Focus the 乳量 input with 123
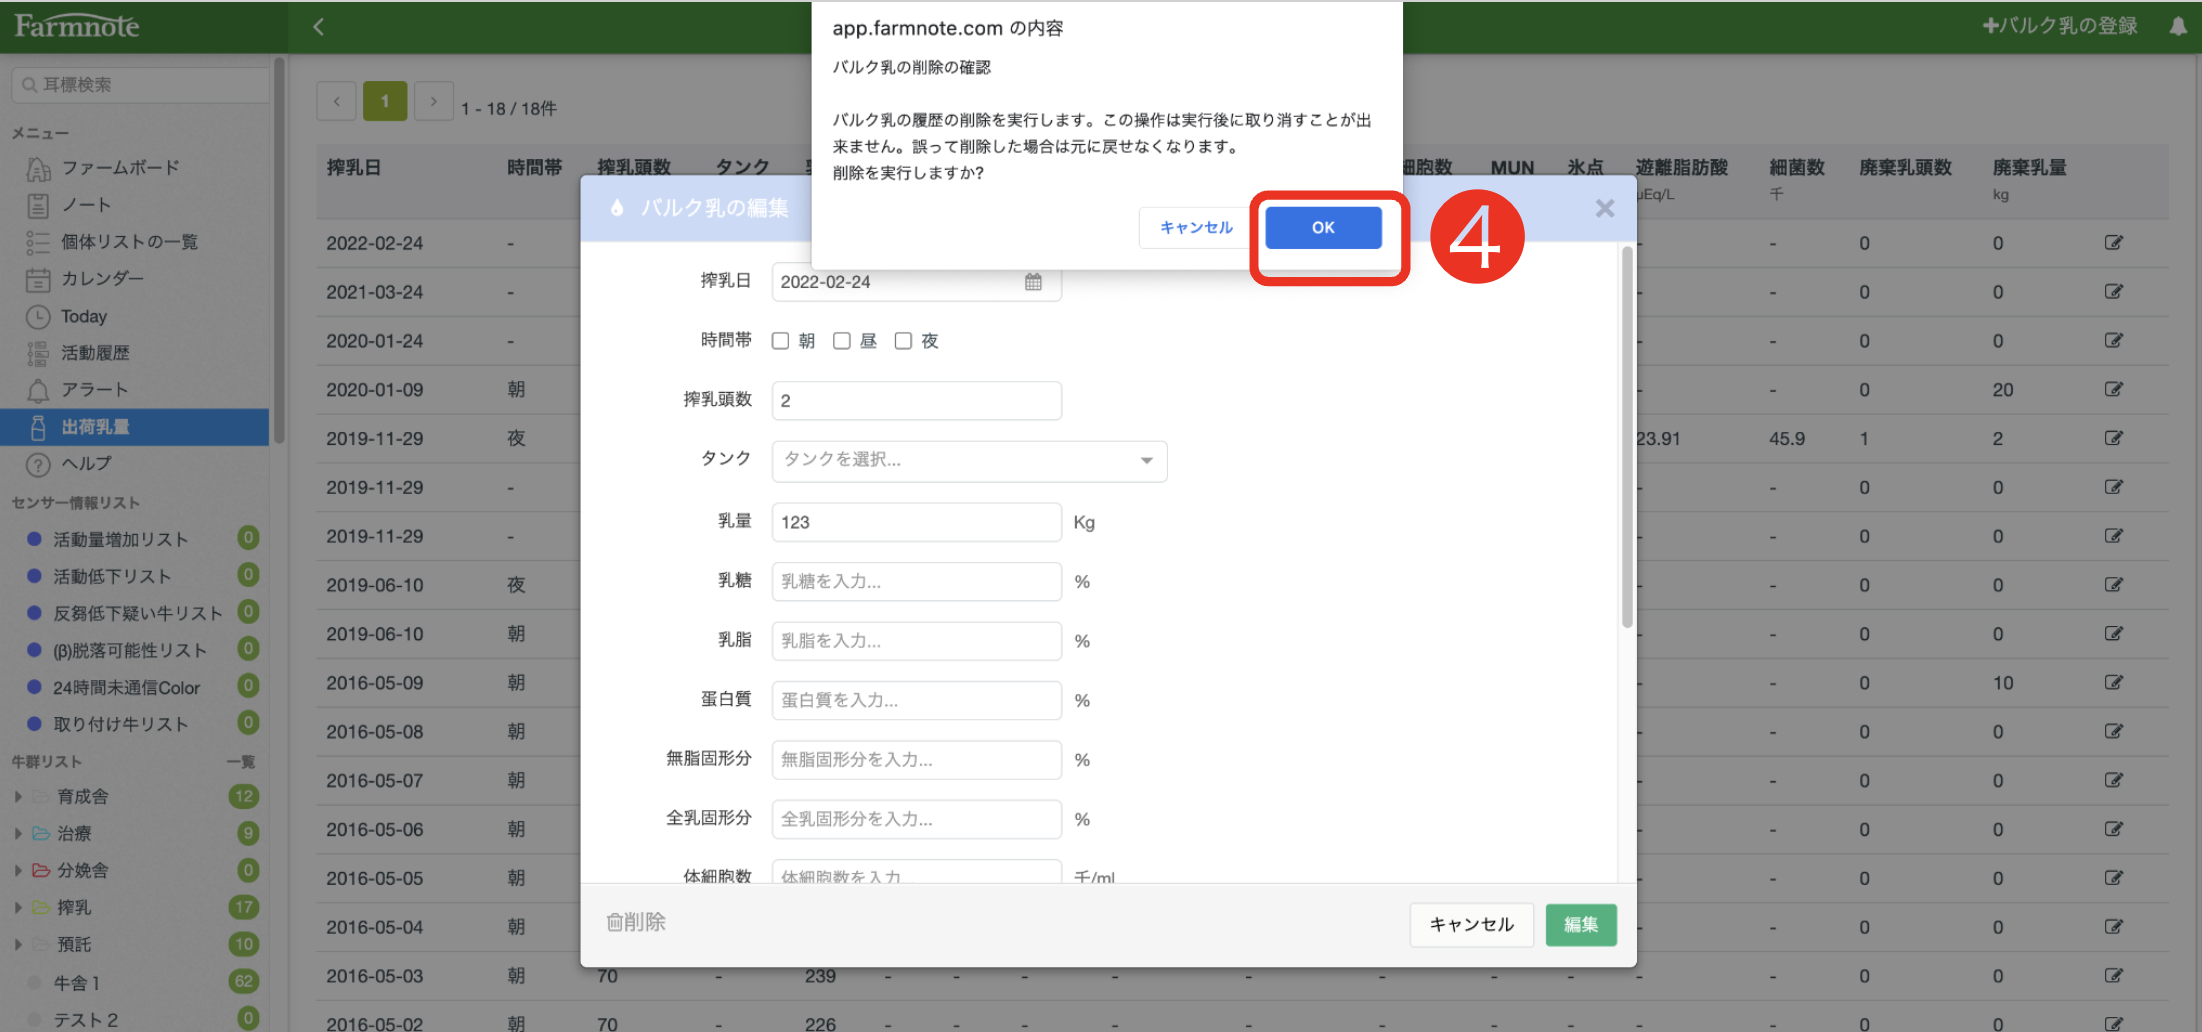The width and height of the screenshot is (2202, 1032). click(916, 522)
